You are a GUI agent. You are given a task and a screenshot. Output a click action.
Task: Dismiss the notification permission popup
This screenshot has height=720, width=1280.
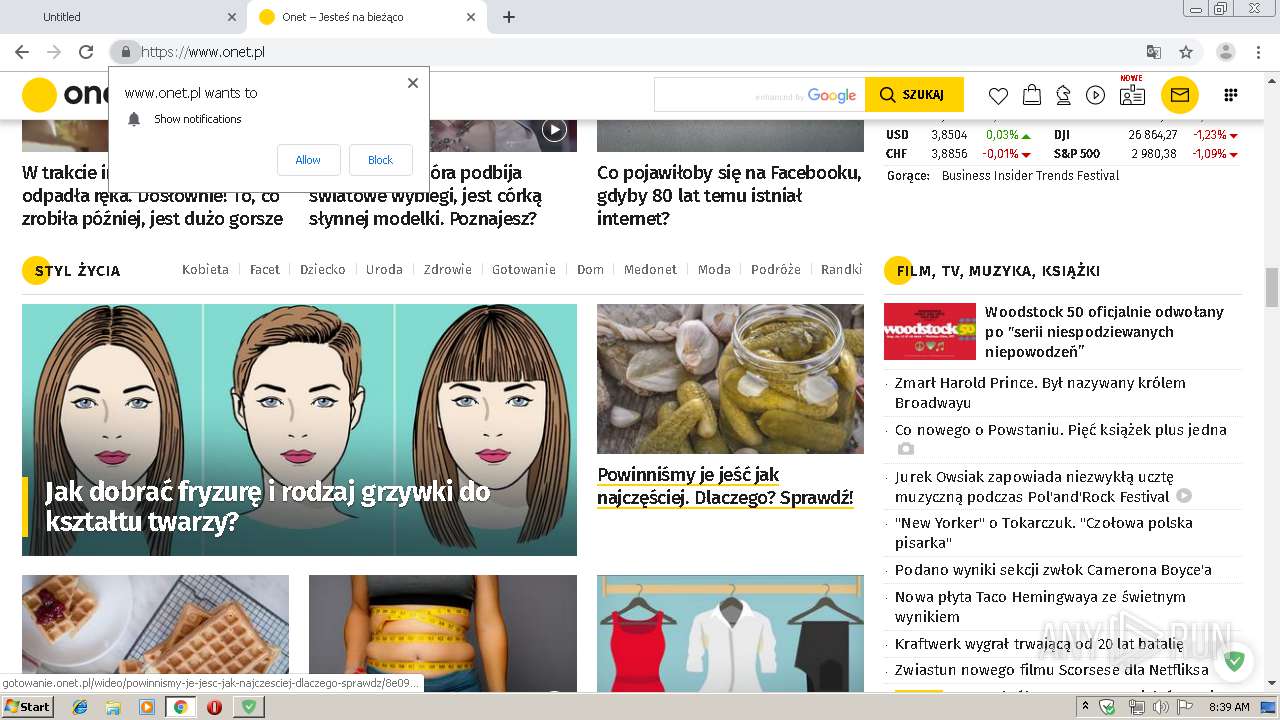point(413,83)
